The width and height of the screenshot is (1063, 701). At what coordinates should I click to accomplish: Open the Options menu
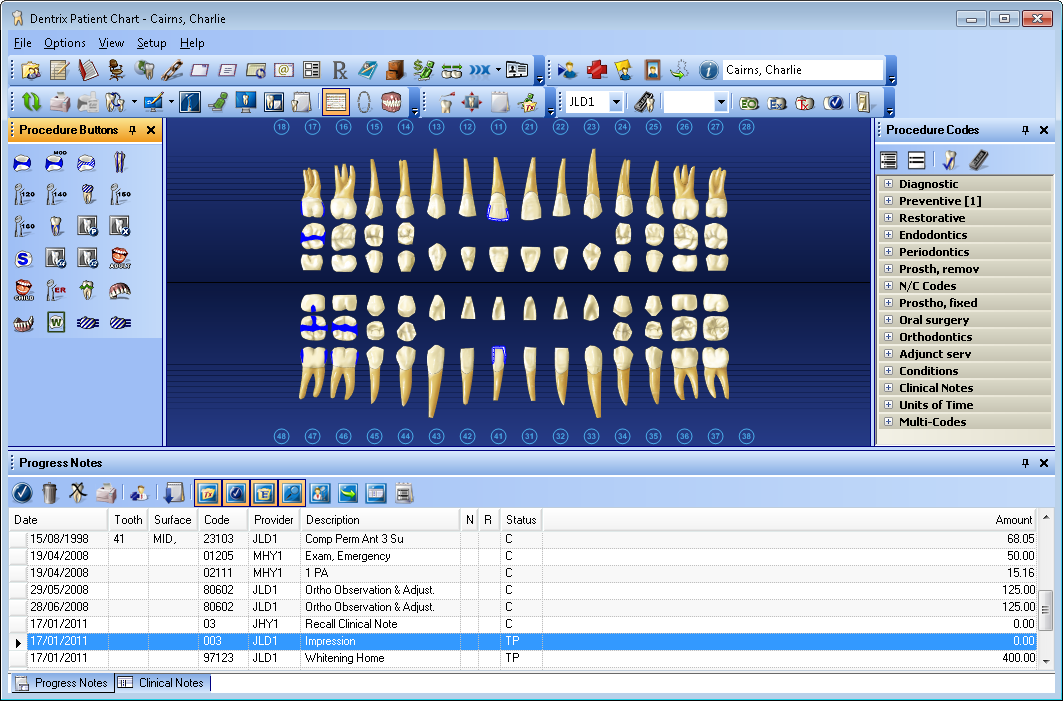click(x=64, y=43)
